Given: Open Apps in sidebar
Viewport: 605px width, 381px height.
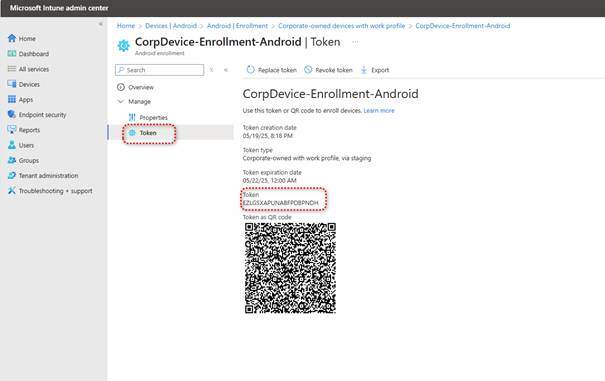Looking at the screenshot, I should 20,100.
